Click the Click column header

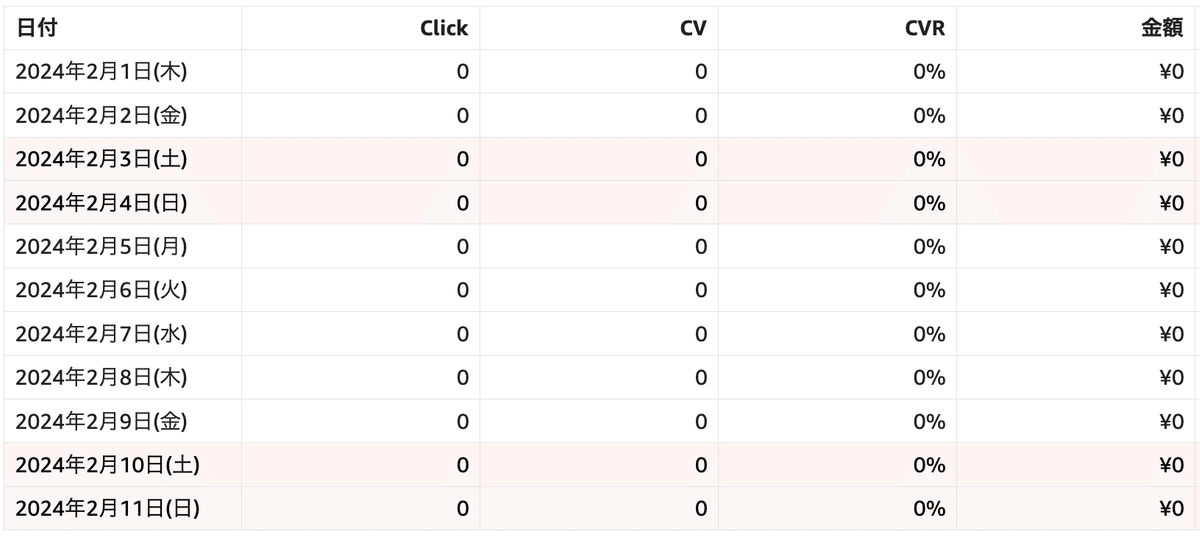pos(444,28)
